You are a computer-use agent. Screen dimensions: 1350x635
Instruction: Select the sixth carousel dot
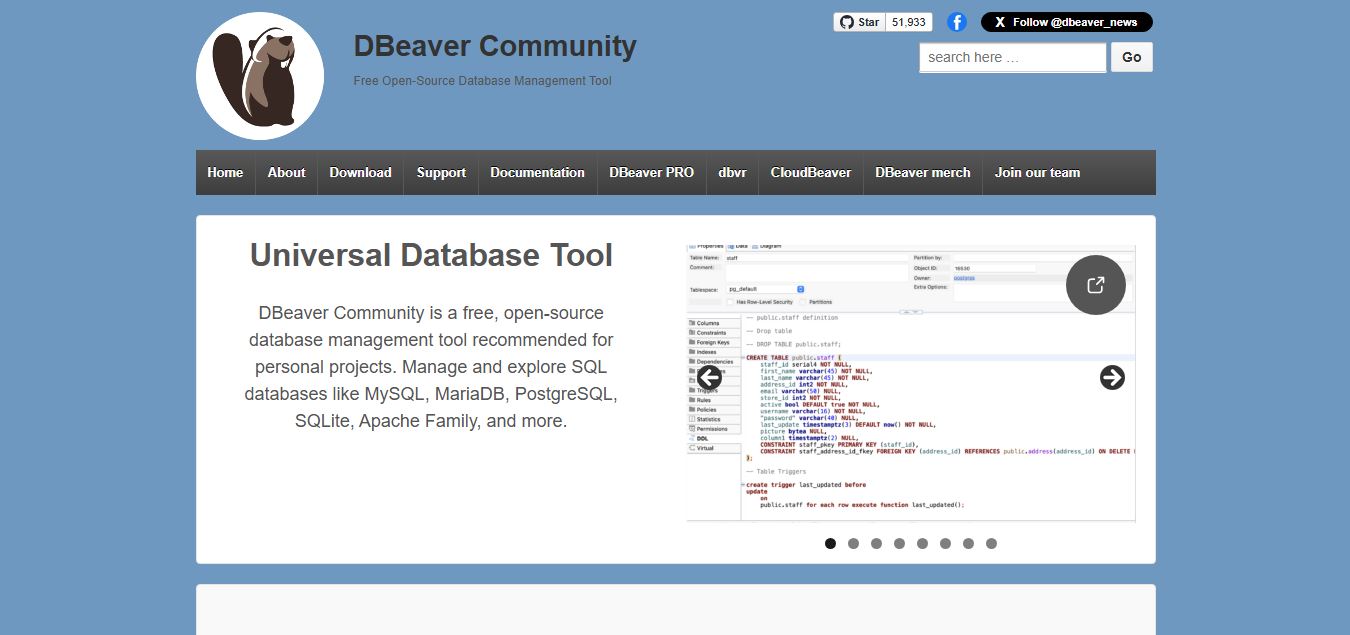coord(945,544)
